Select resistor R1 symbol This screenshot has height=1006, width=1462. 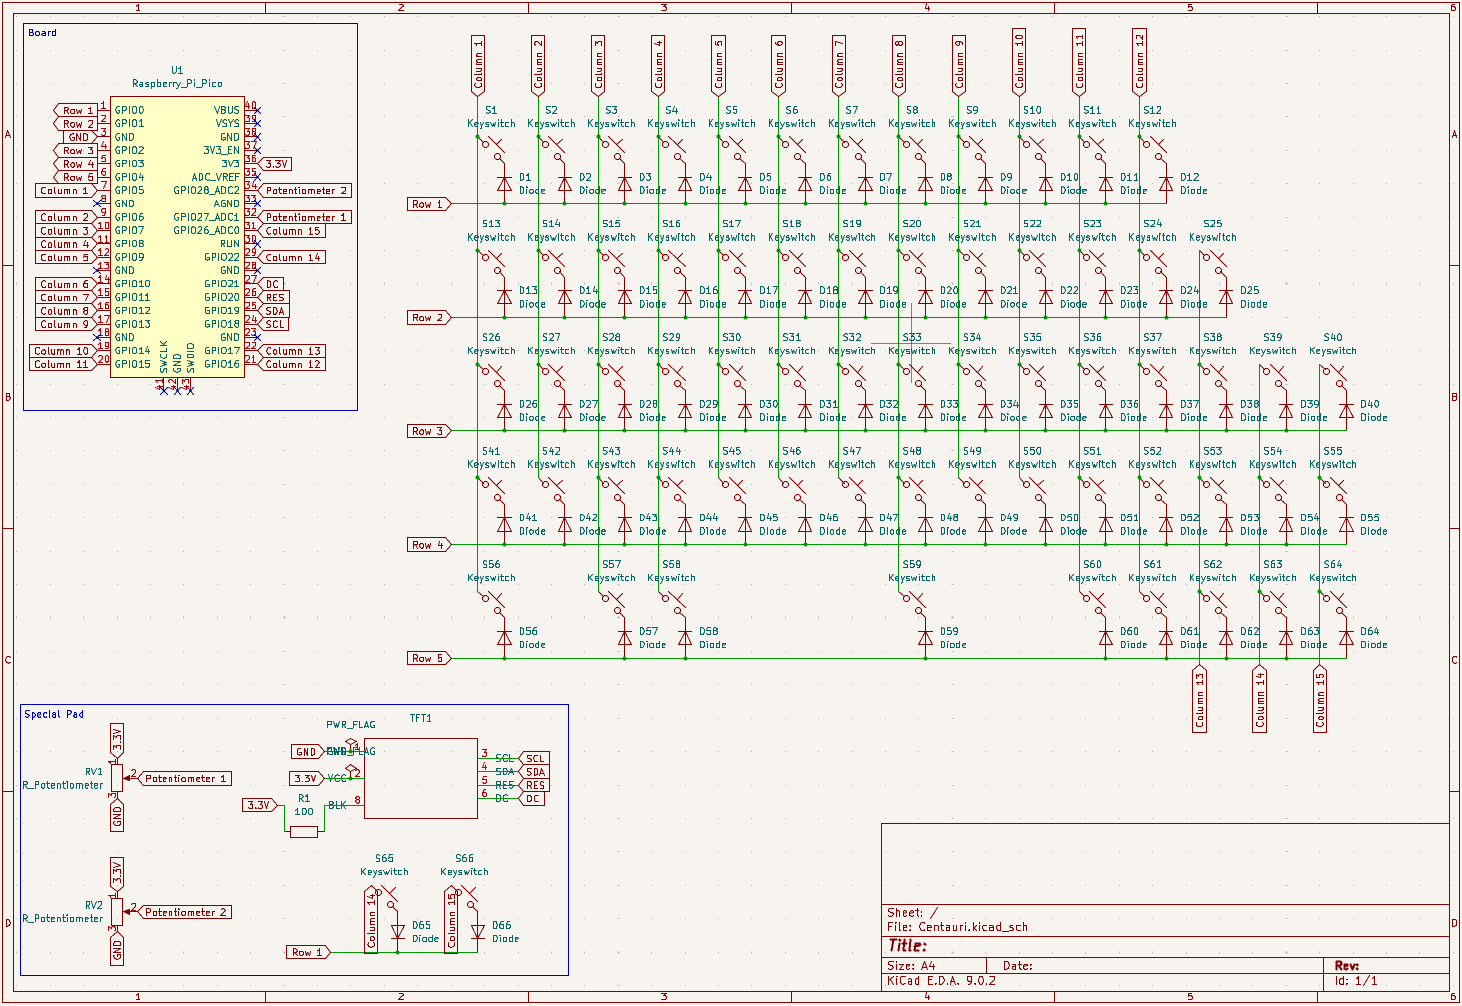[x=303, y=831]
